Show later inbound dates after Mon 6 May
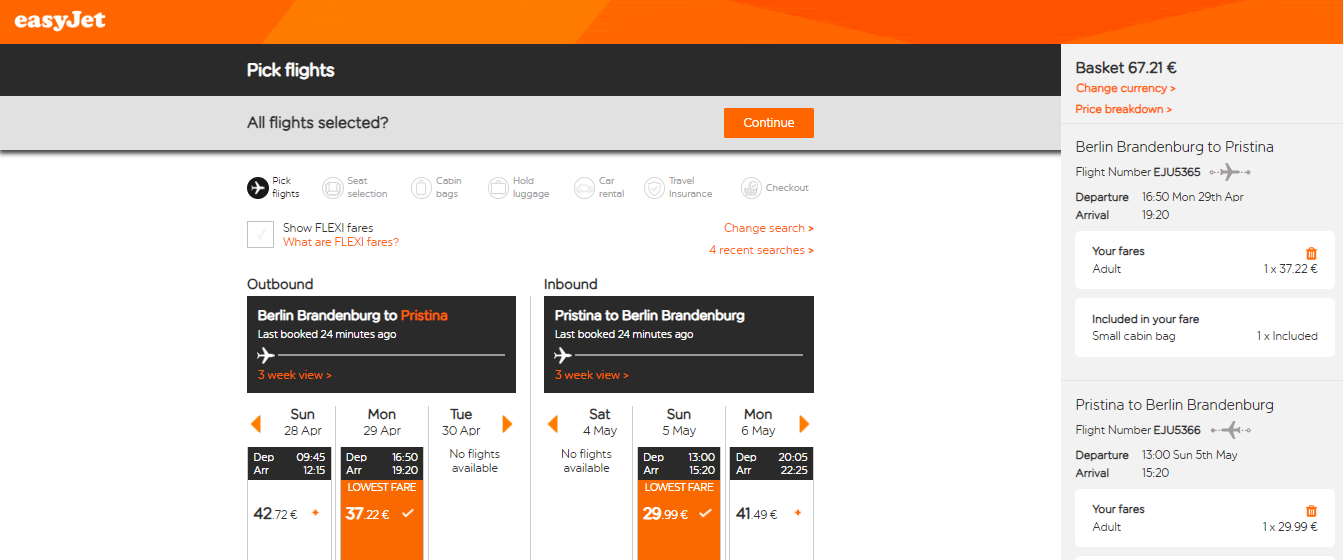 (x=804, y=424)
